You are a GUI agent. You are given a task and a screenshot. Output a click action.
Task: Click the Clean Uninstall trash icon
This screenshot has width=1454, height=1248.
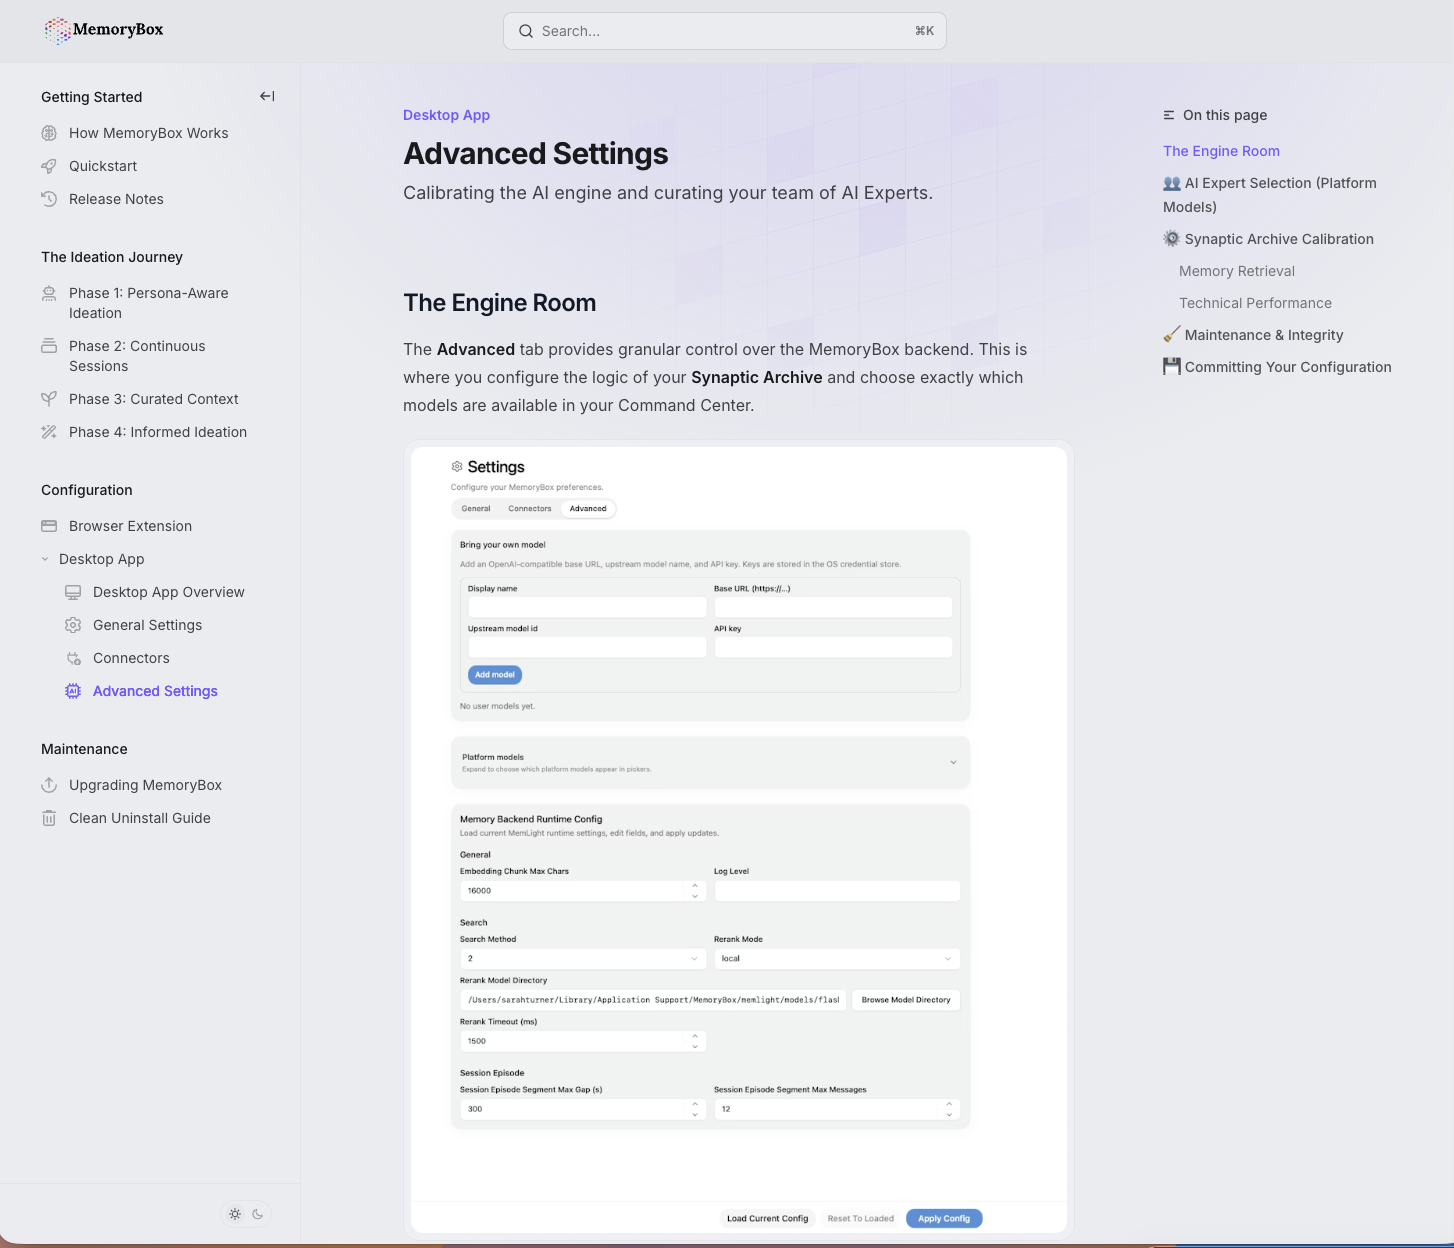tap(49, 818)
